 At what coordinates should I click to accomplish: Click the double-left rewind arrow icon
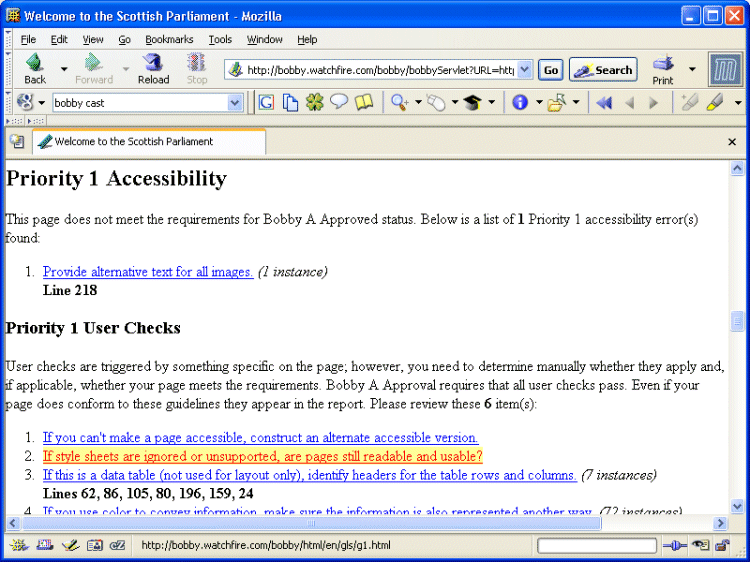coord(605,103)
